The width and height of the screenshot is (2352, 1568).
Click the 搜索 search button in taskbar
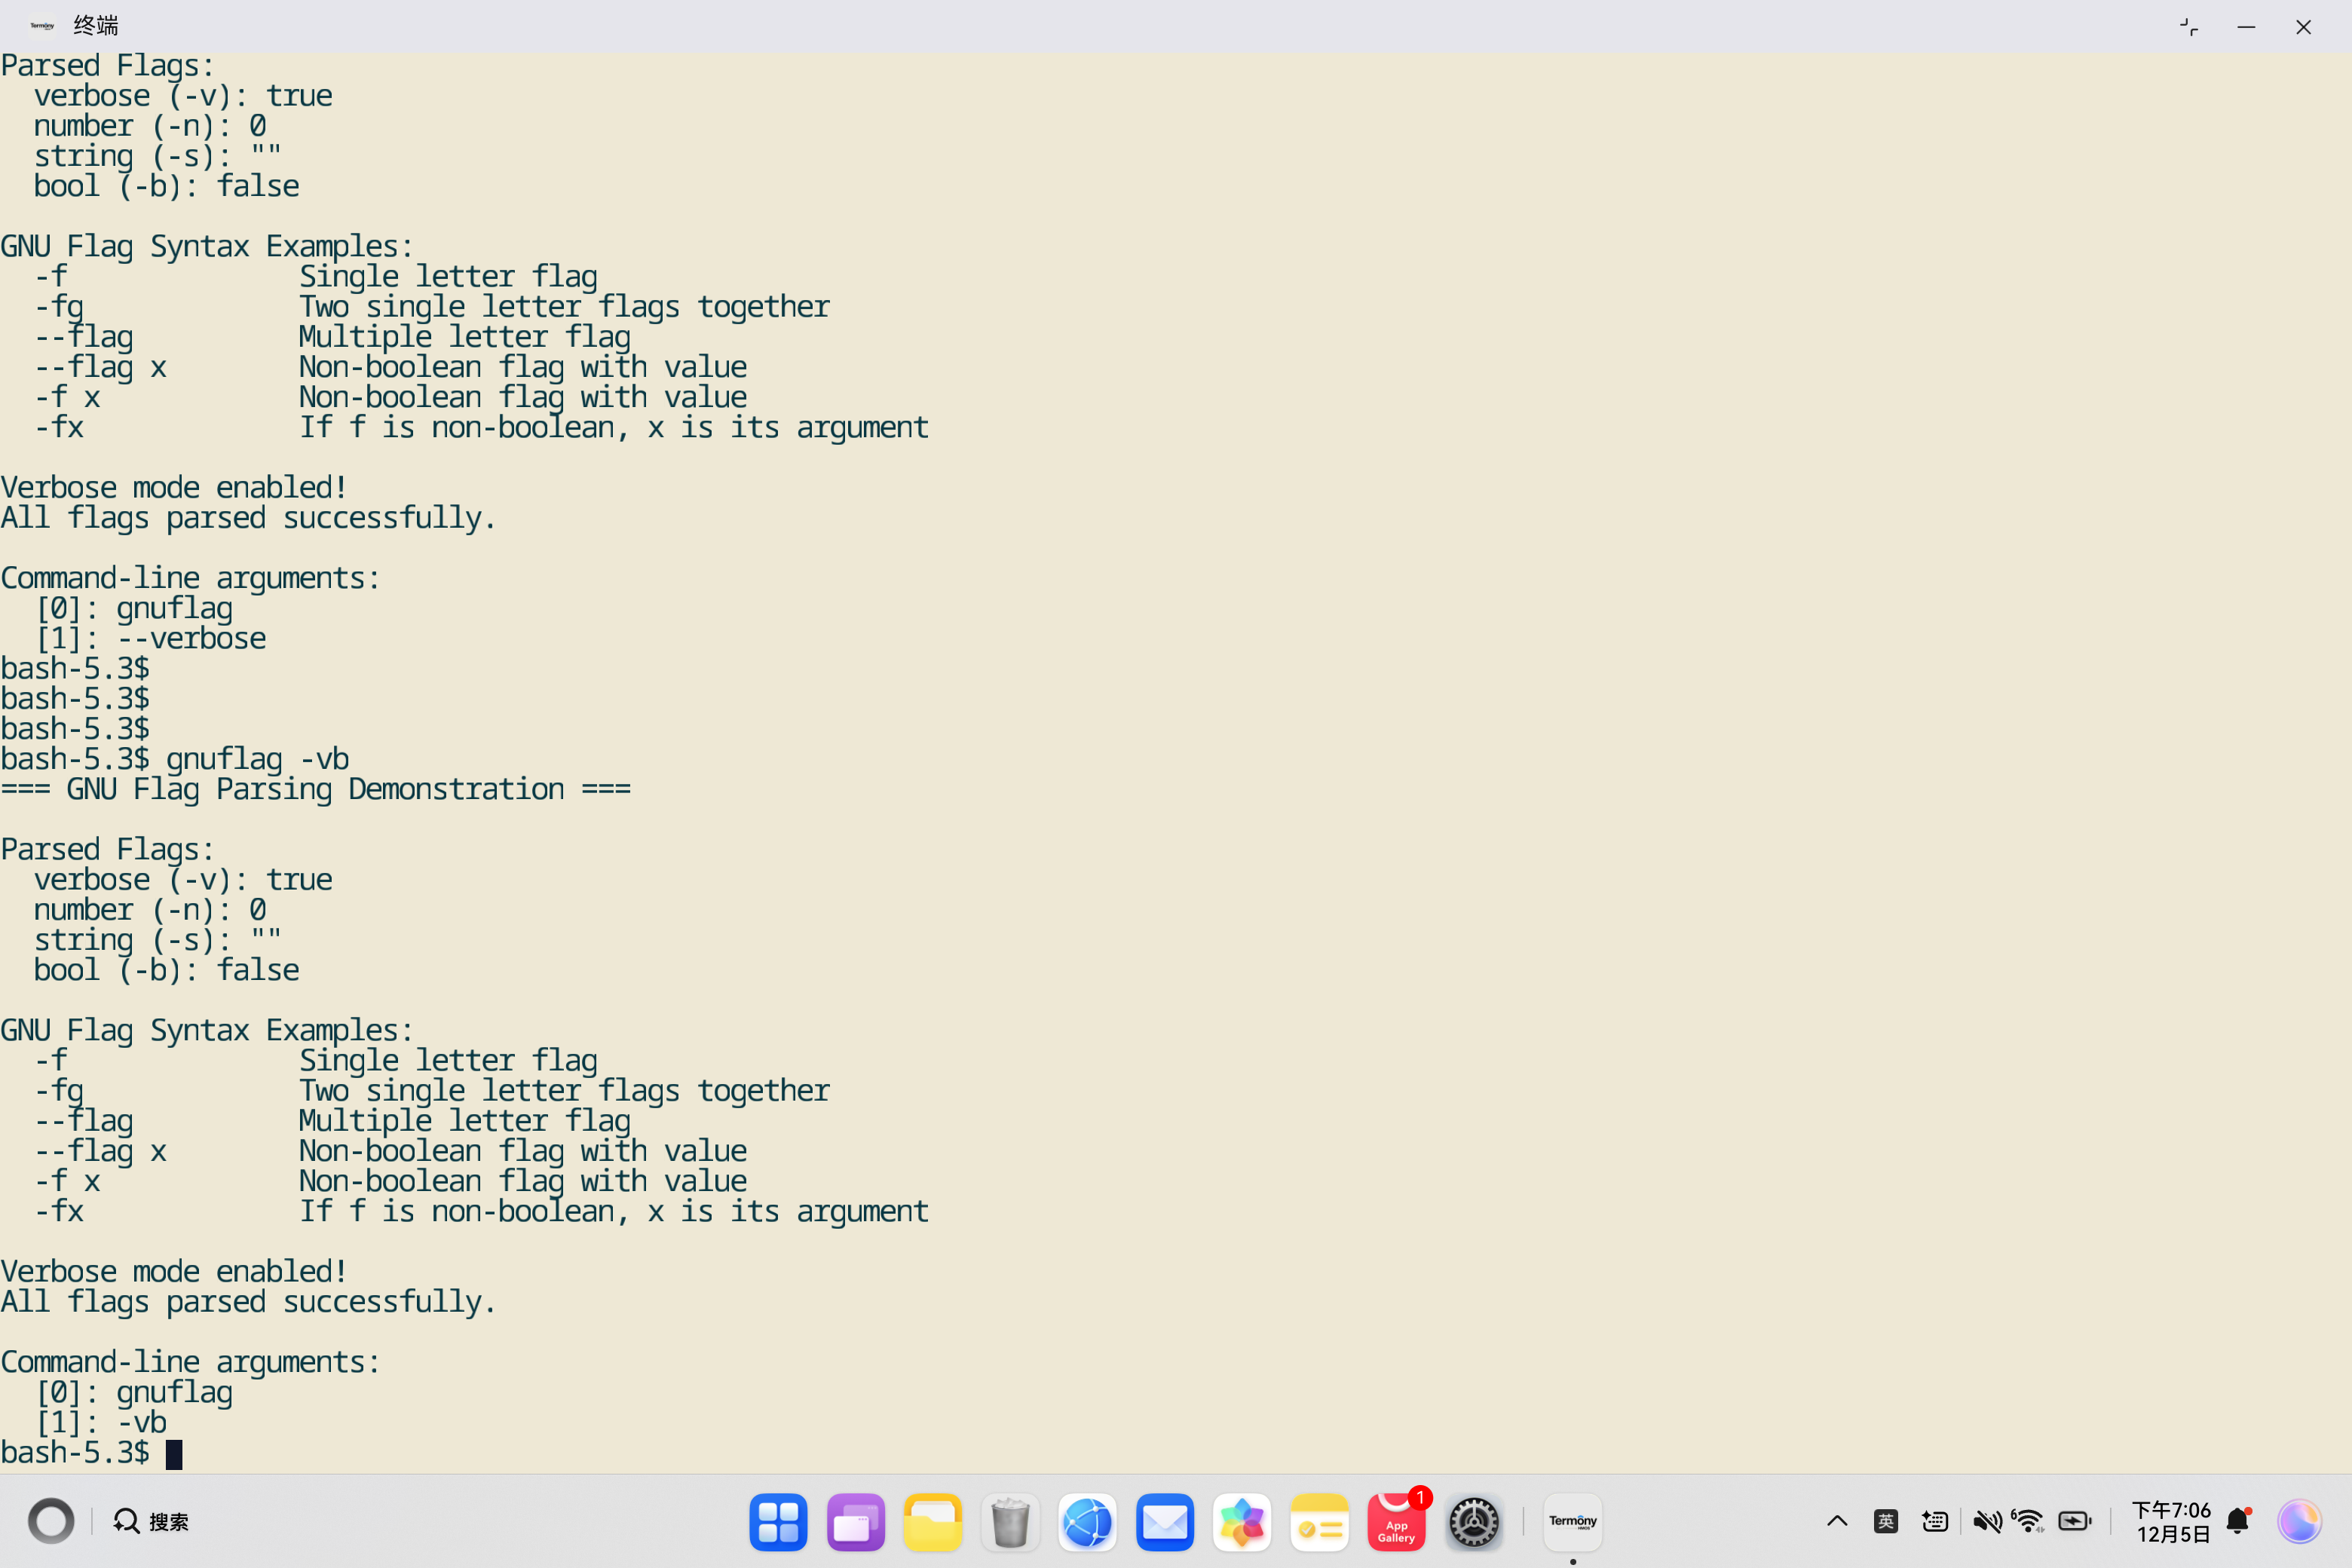tap(152, 1522)
